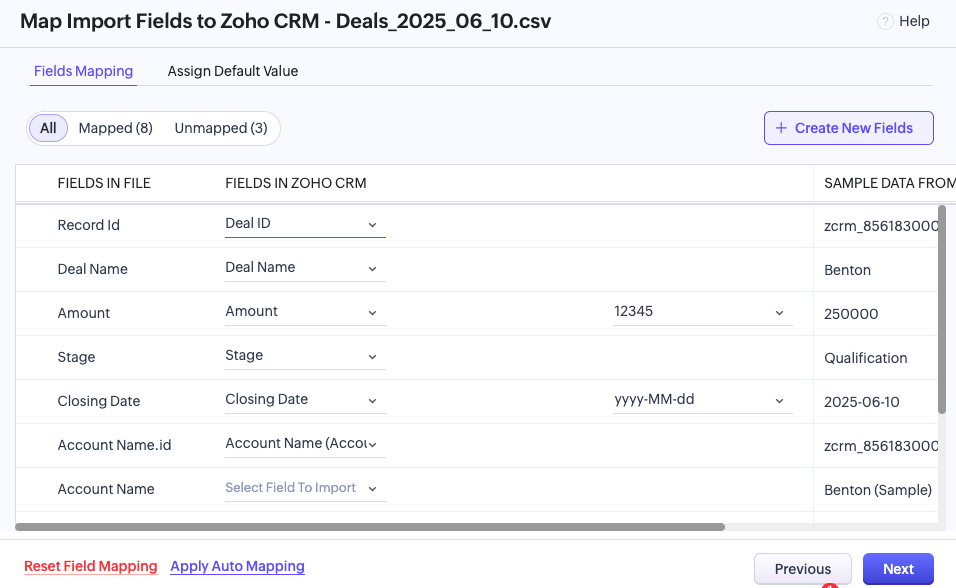The width and height of the screenshot is (956, 588).
Task: Click the FIELDS IN FILE column header
Action: point(104,184)
